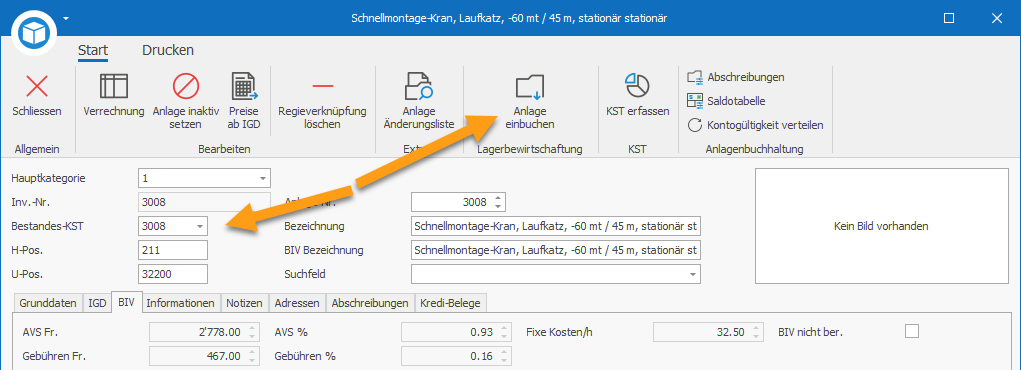Image resolution: width=1021 pixels, height=370 pixels.
Task: Expand the Bestandes-KST dropdown
Action: 199,226
